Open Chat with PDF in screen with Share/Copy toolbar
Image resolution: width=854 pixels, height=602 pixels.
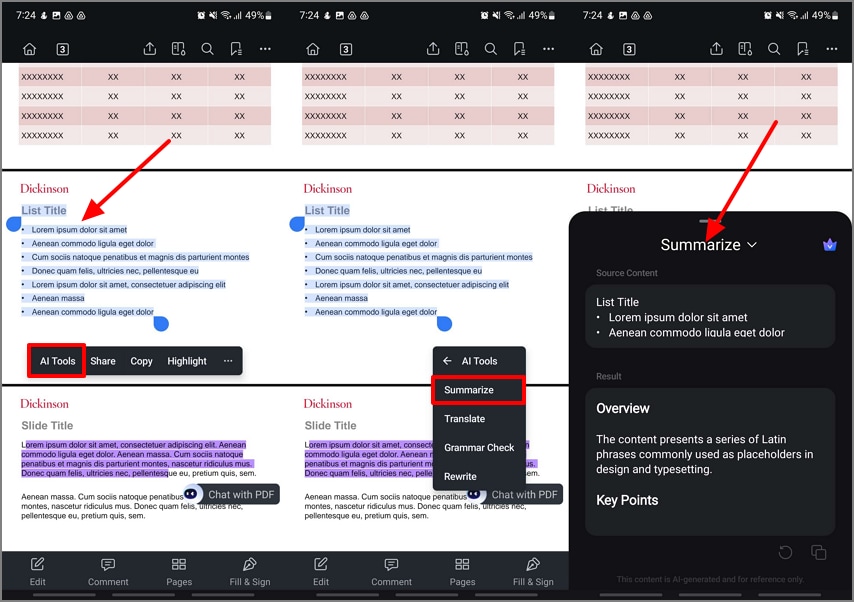click(233, 494)
